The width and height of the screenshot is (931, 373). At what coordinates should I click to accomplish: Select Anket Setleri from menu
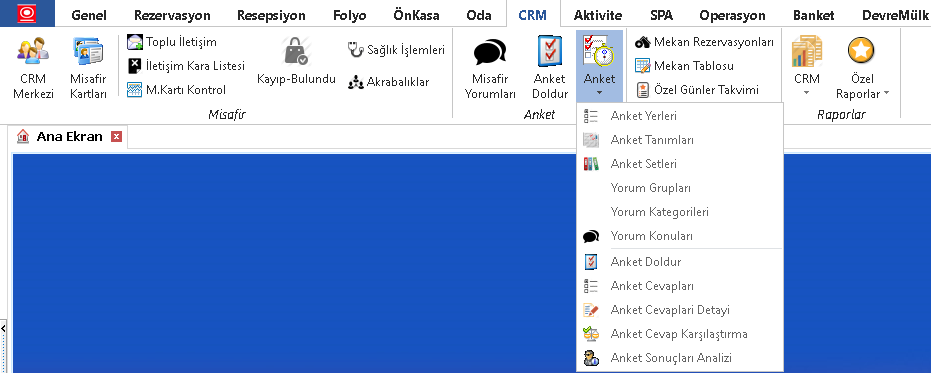(680, 164)
